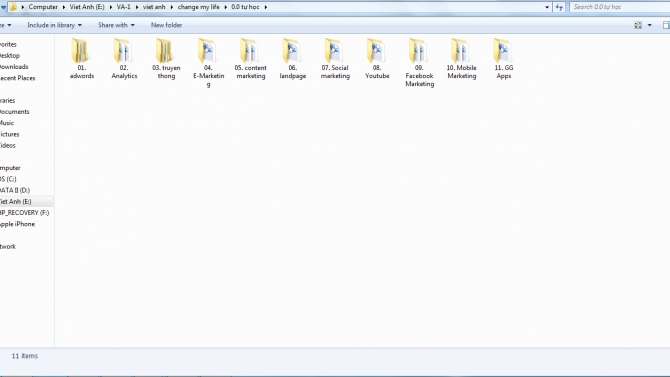Select Music in the navigation pane
The image size is (670, 377).
point(7,123)
